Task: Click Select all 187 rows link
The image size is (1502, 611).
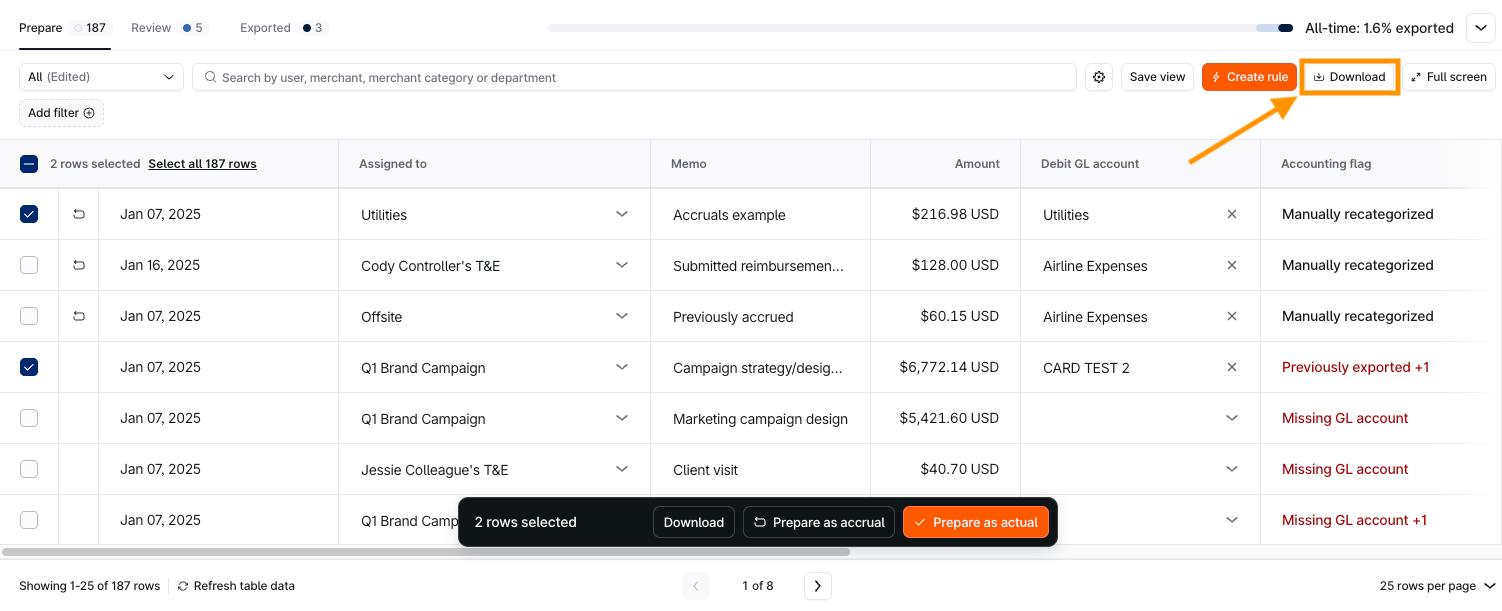Action: point(202,164)
